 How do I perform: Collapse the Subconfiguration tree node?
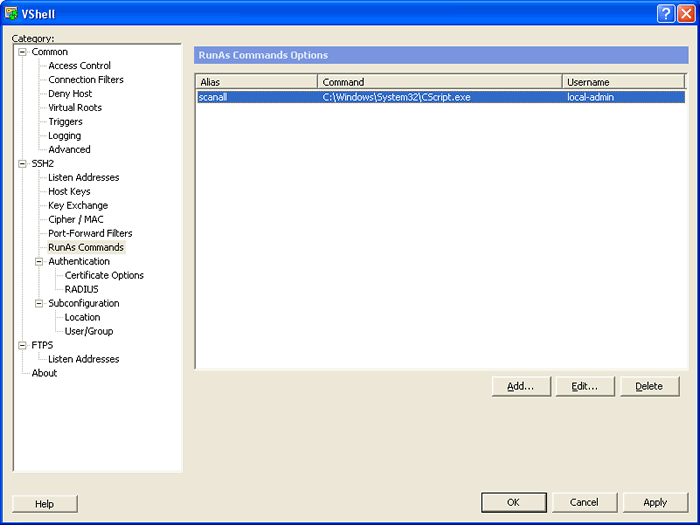pos(39,304)
